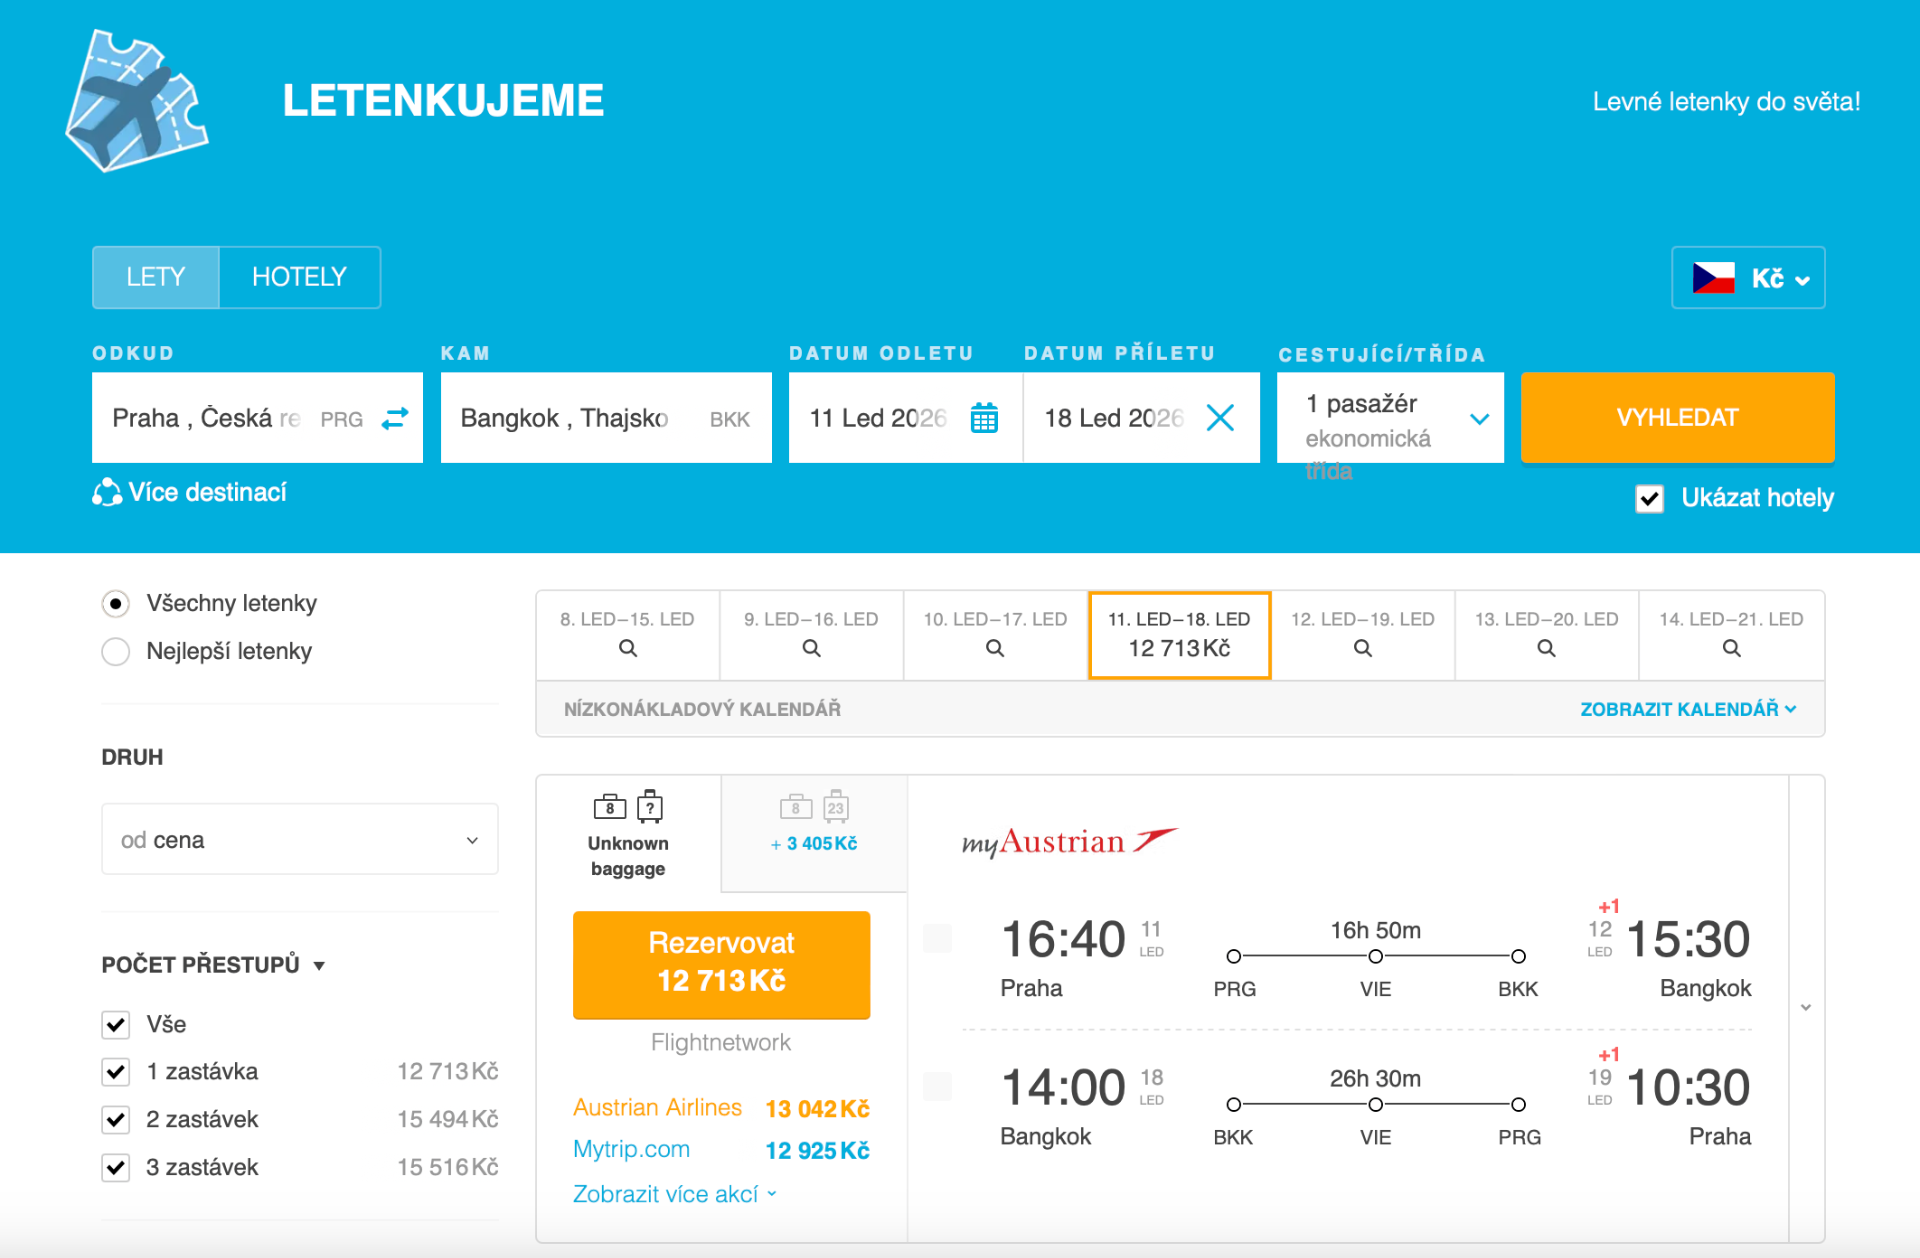Expand Zobrazit kalendář
Screen dimensions: 1920x1258
1688,709
